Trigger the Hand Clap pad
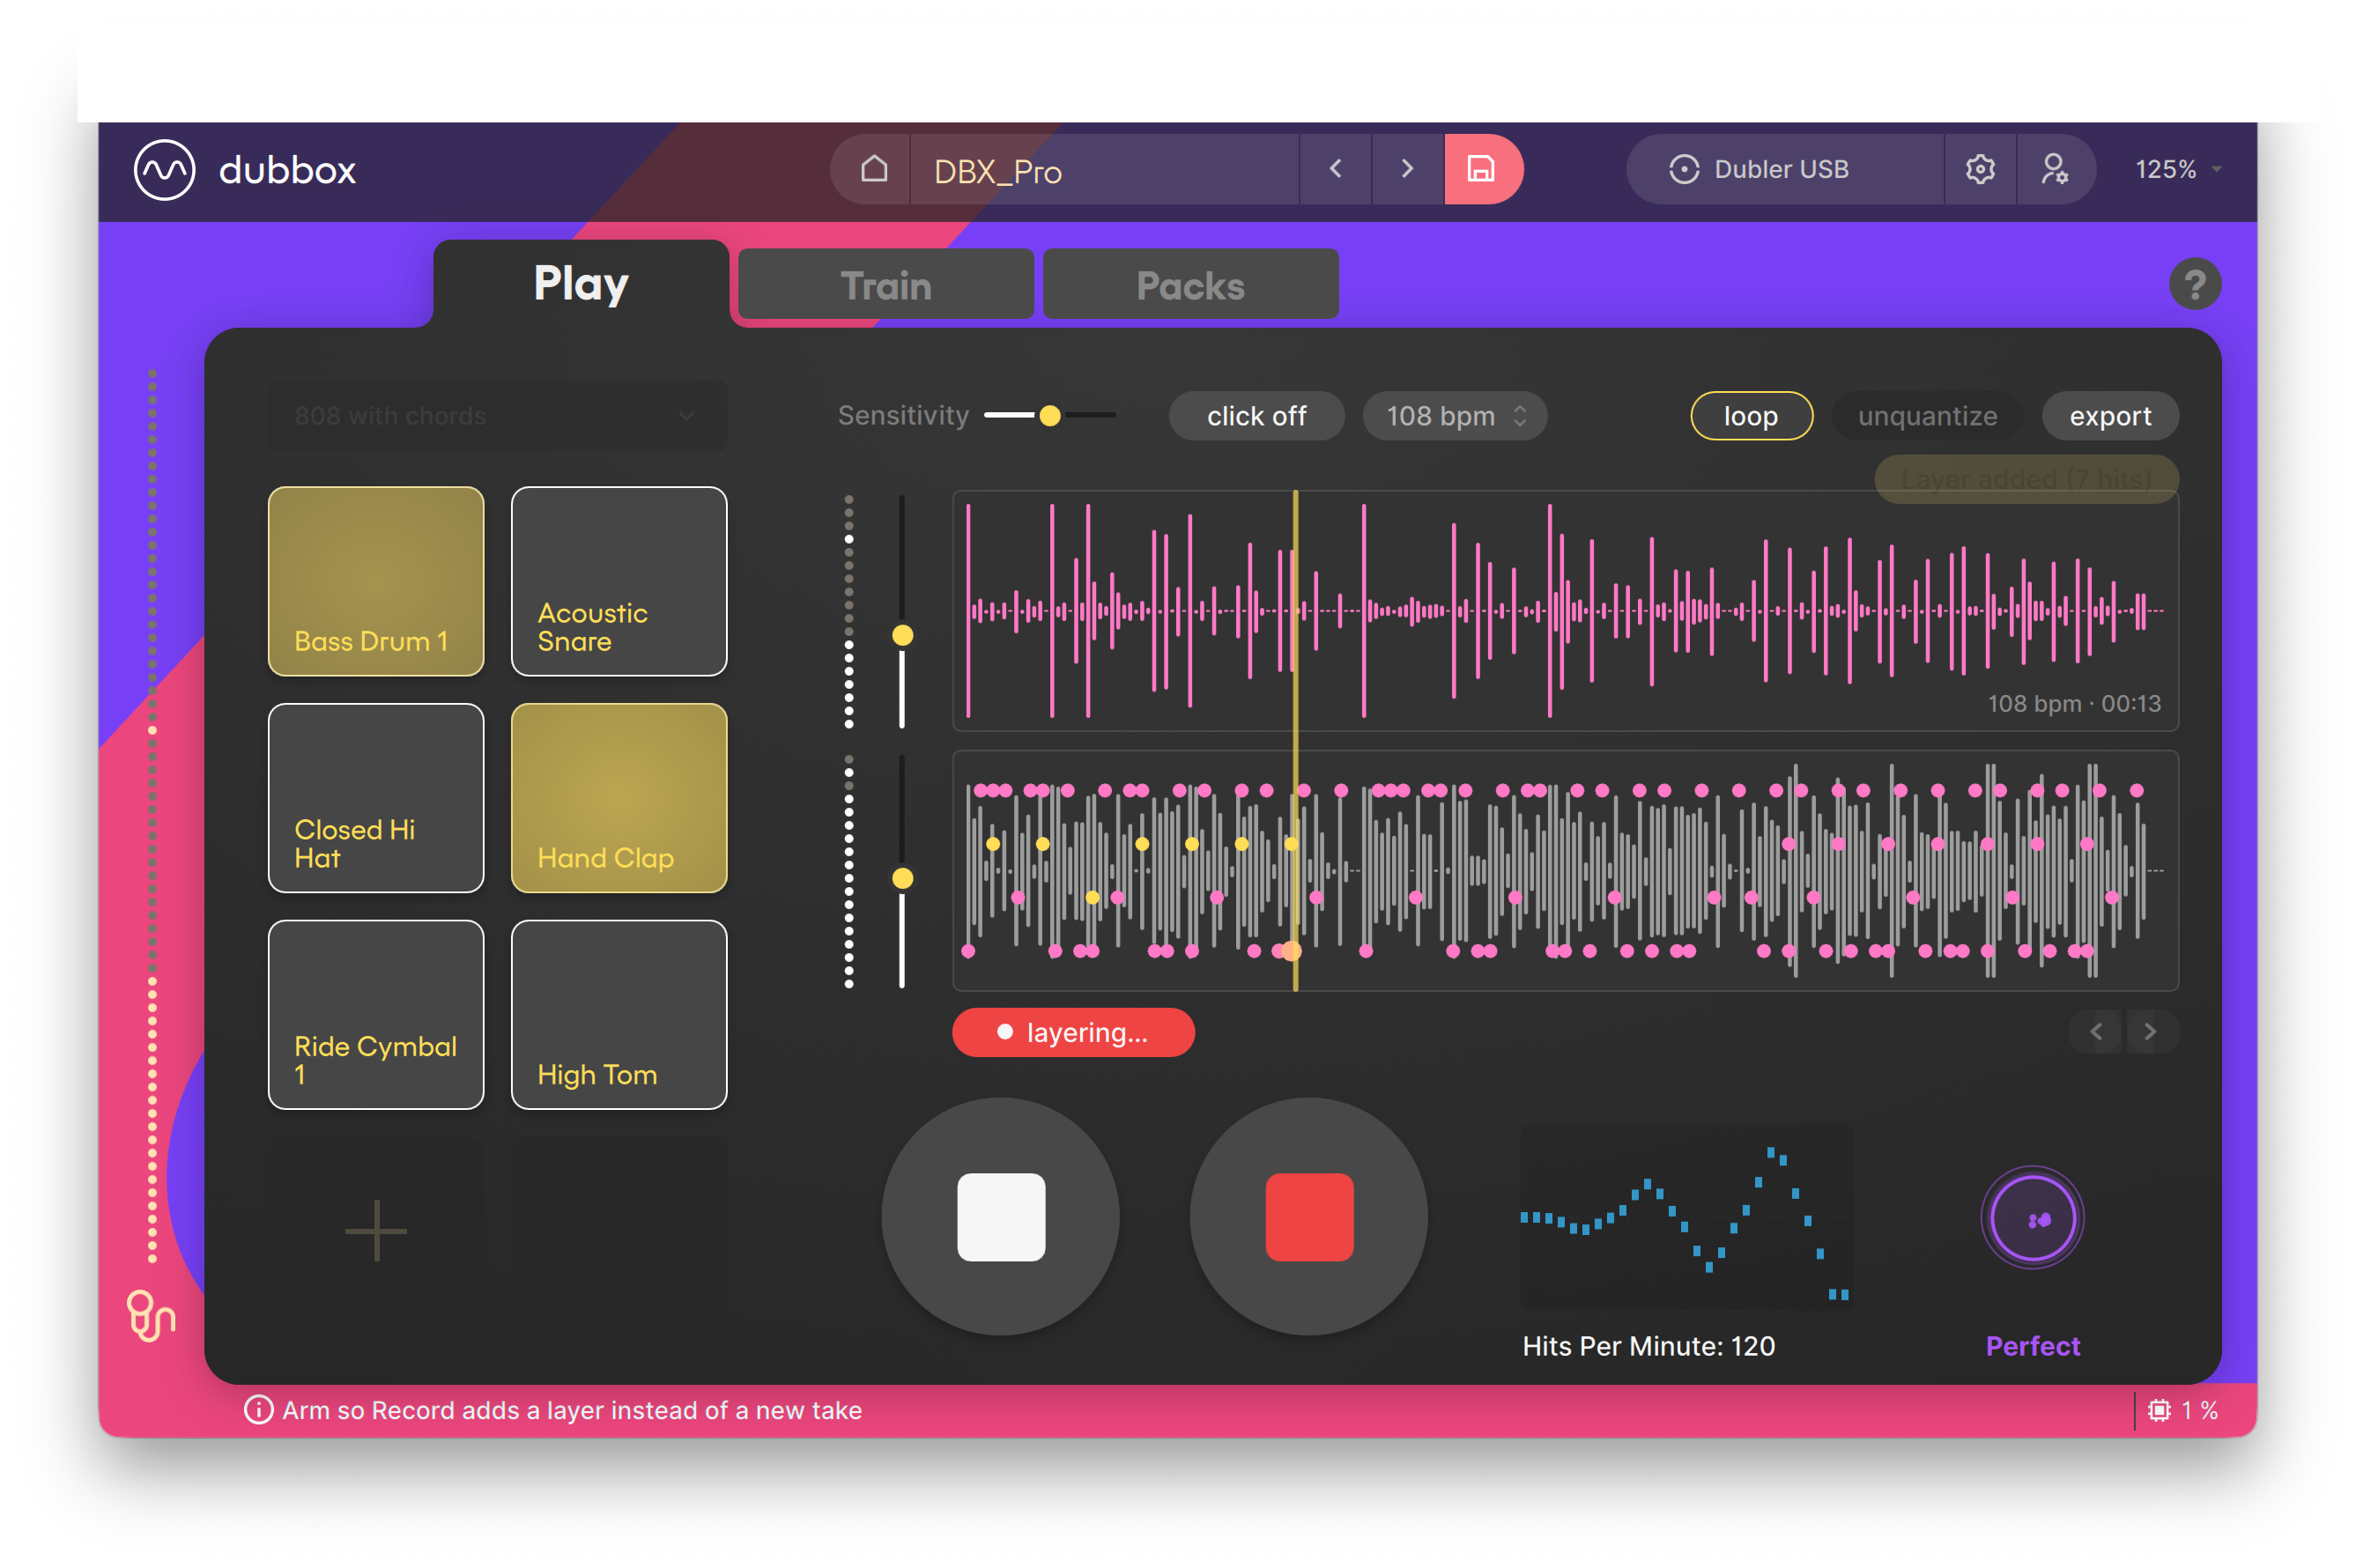The image size is (2356, 1568). click(x=619, y=798)
